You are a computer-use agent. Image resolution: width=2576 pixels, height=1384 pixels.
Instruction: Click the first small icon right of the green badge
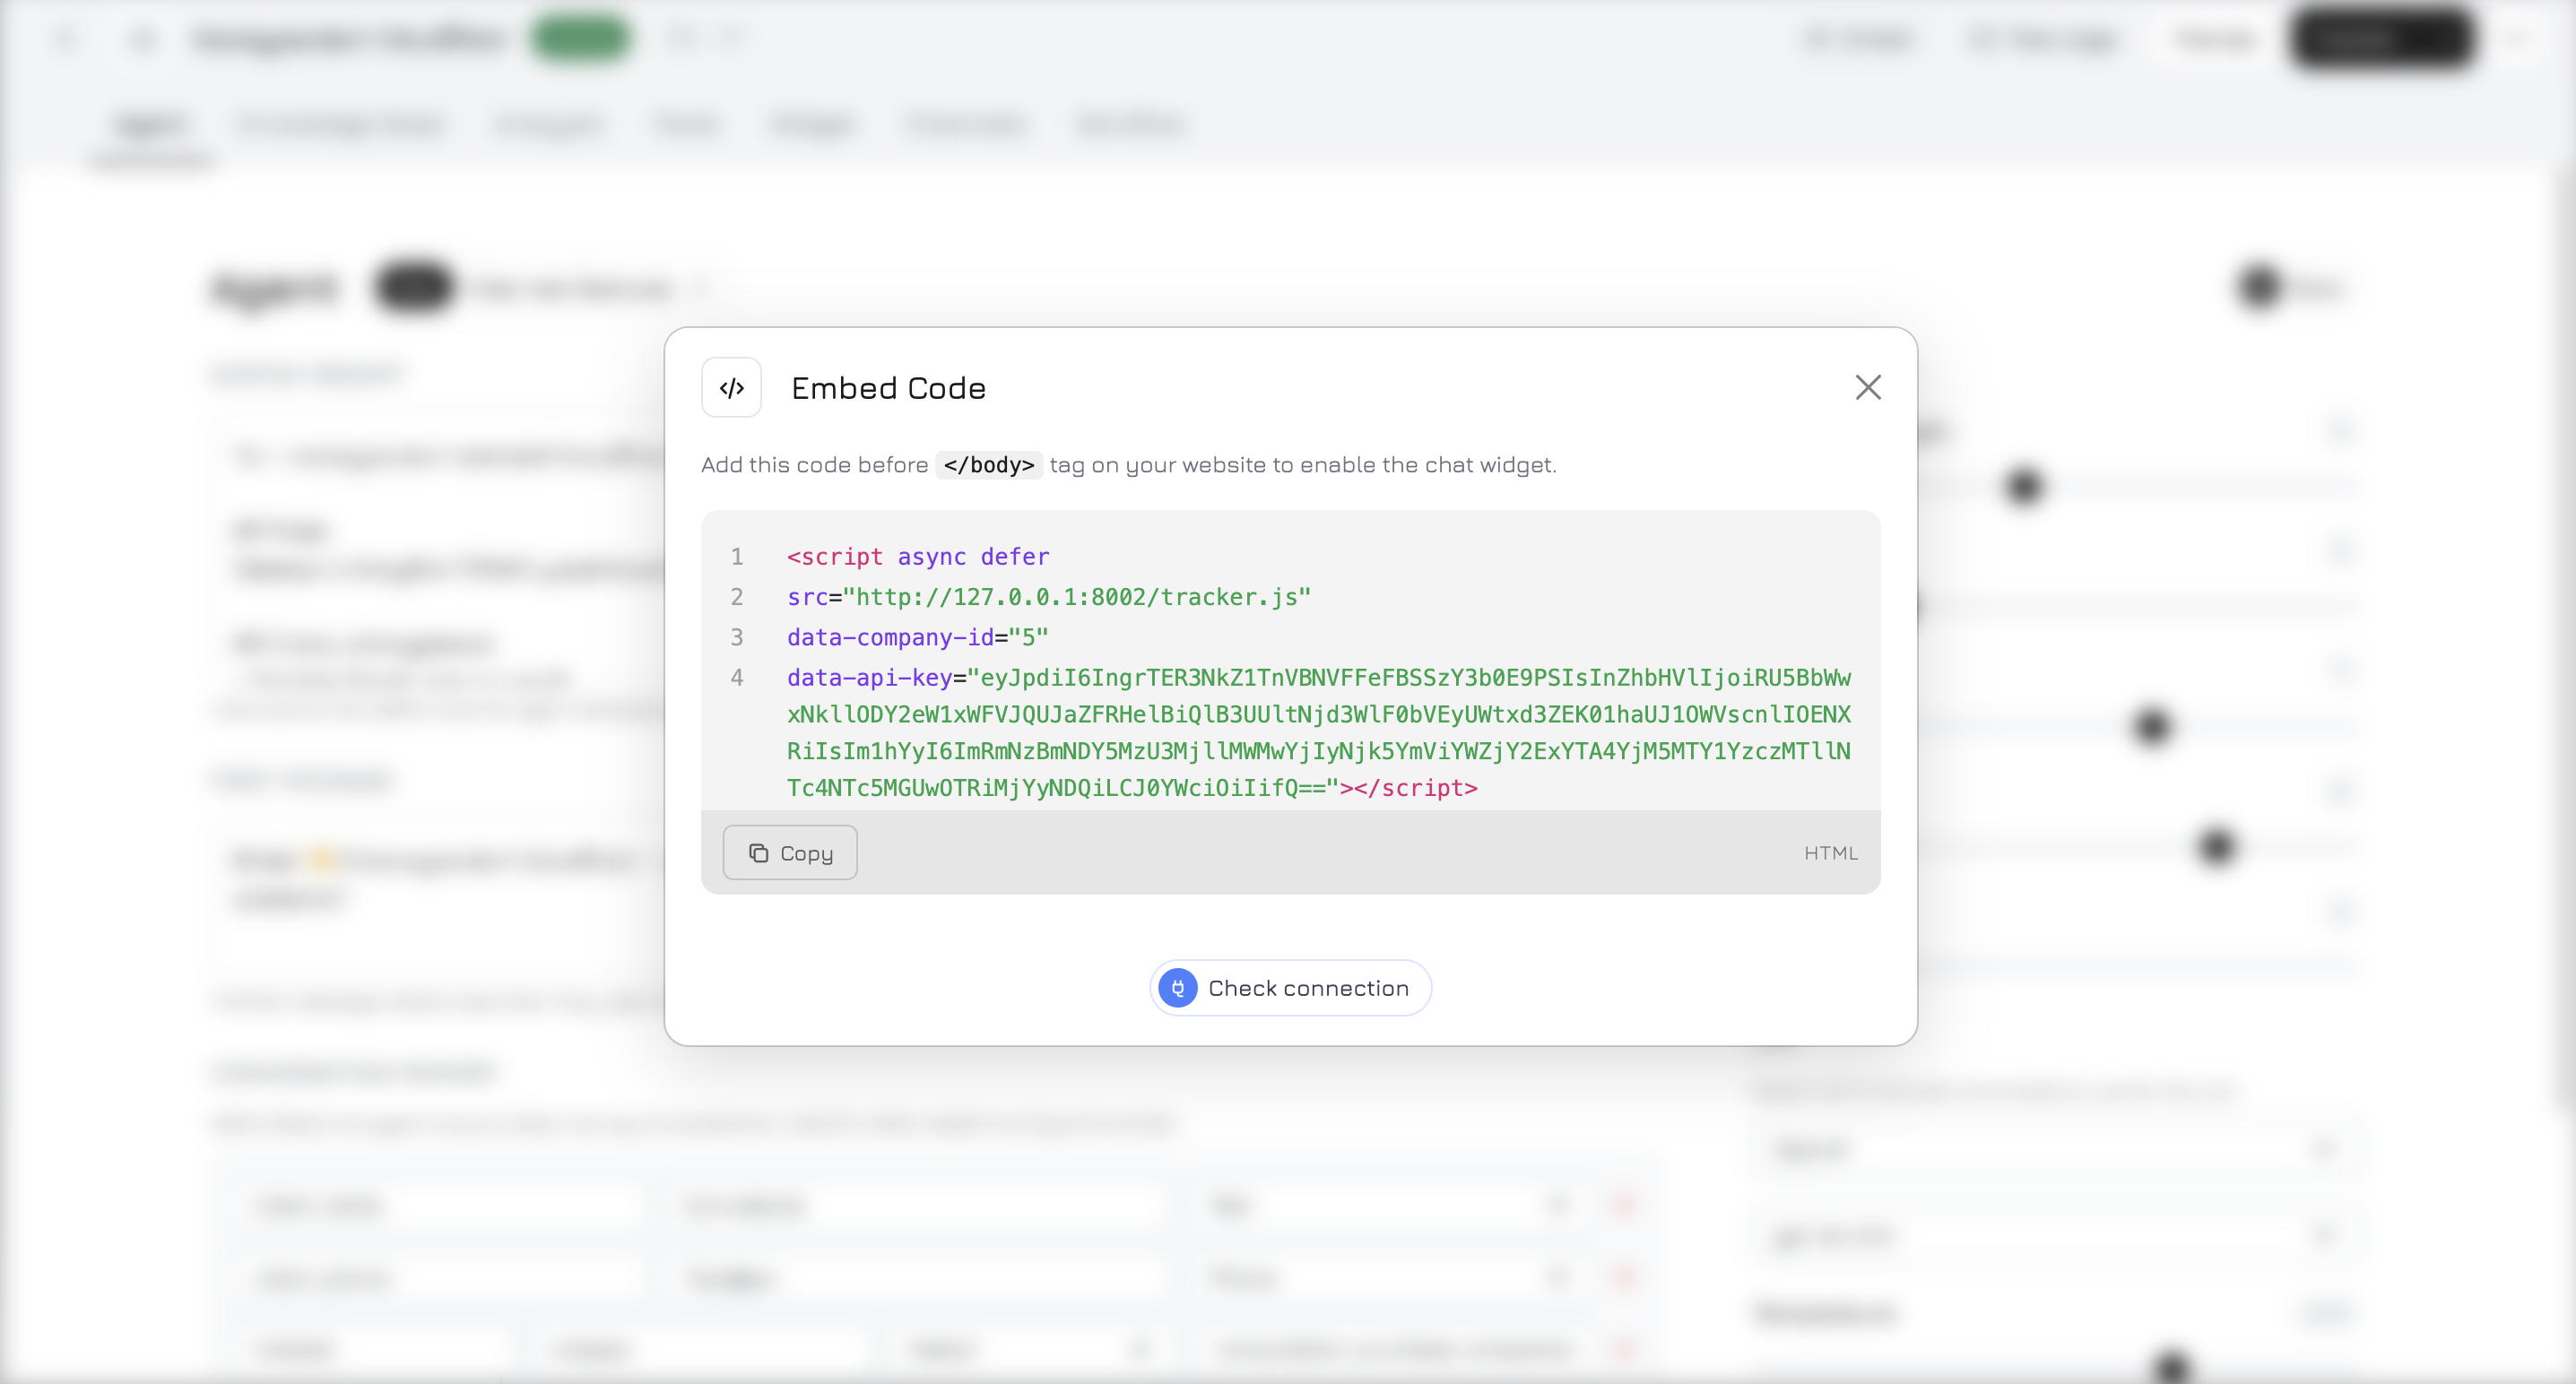(684, 37)
